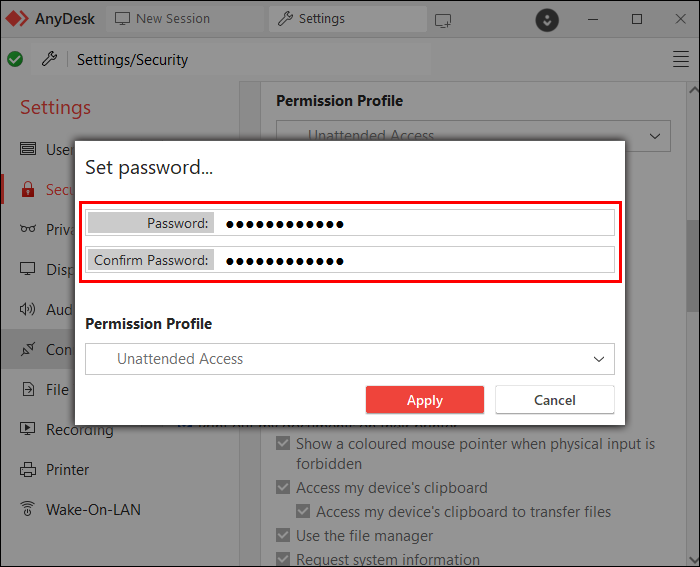Click the wrench icon in address bar
The image size is (700, 567).
click(48, 60)
